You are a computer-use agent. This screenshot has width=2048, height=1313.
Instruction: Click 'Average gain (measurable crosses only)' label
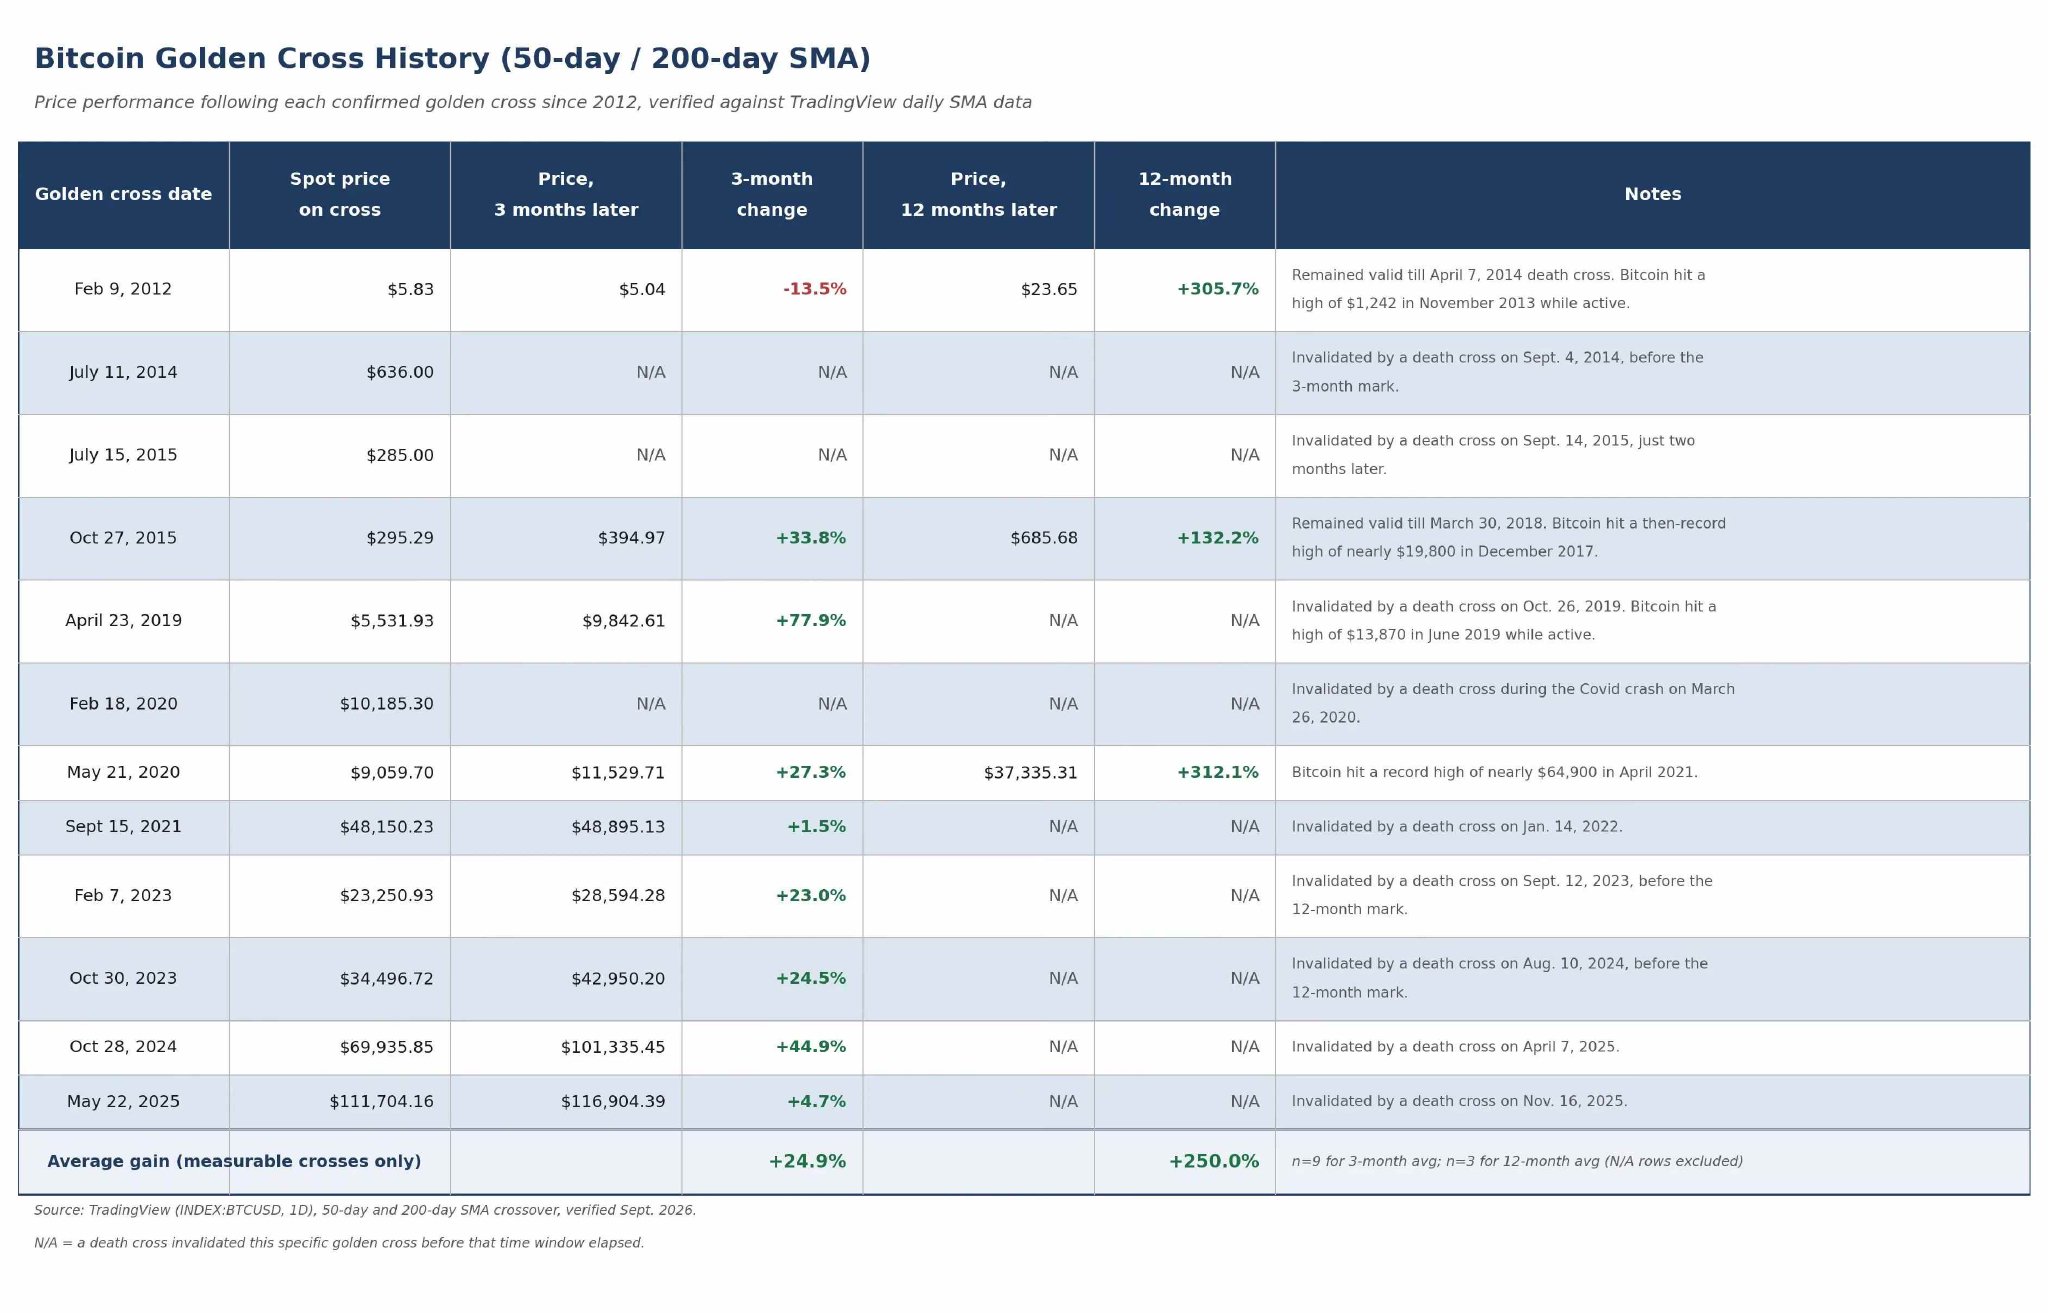[234, 1162]
